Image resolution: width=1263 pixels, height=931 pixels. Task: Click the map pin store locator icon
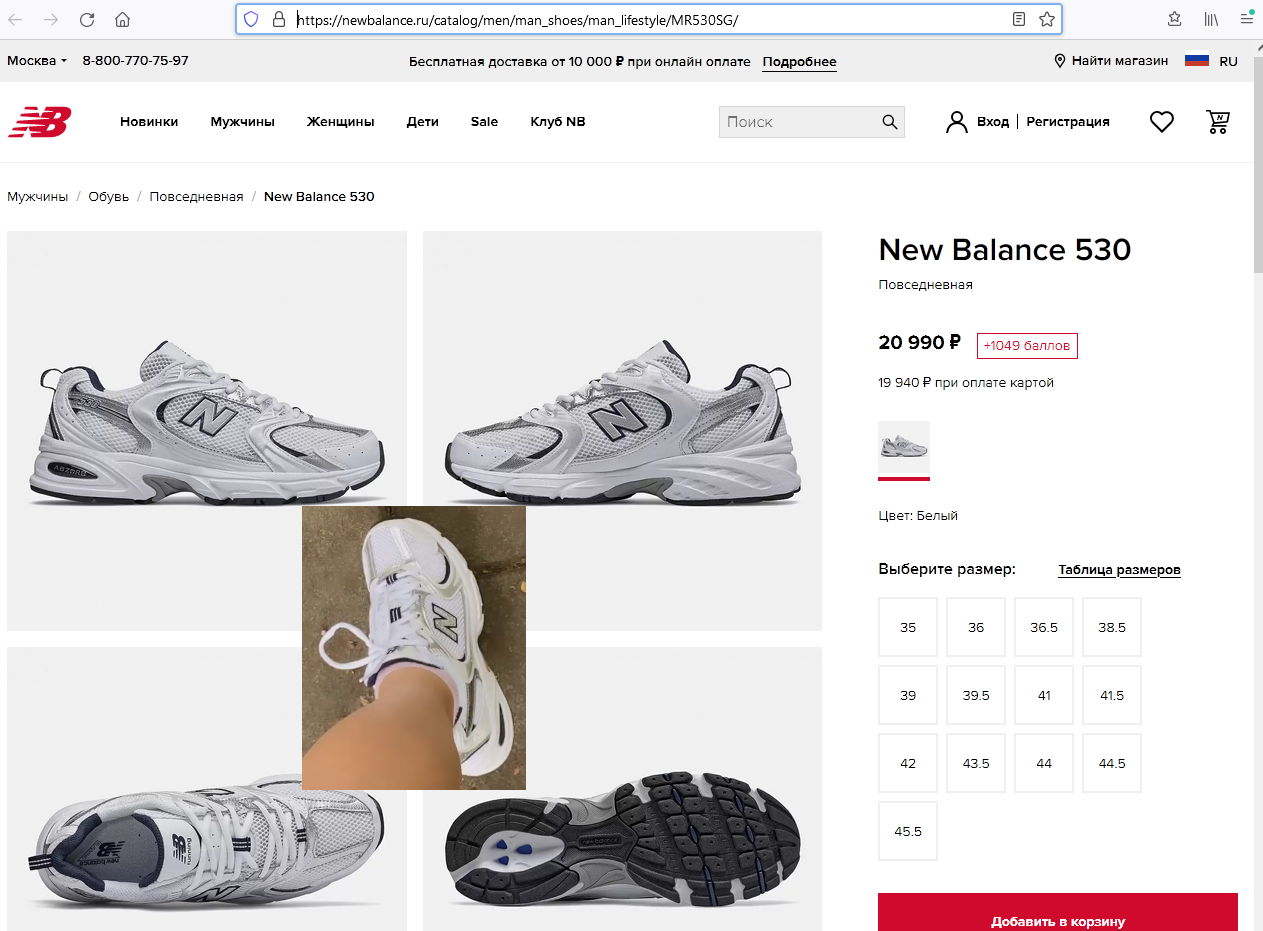click(1060, 61)
